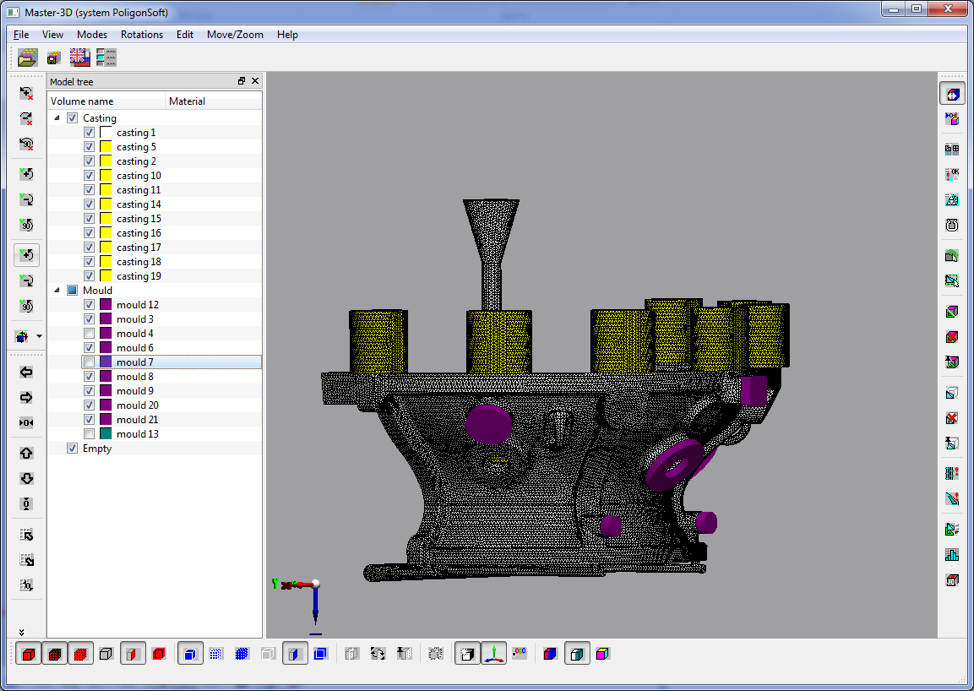Click the right arrow move icon

[x=27, y=397]
